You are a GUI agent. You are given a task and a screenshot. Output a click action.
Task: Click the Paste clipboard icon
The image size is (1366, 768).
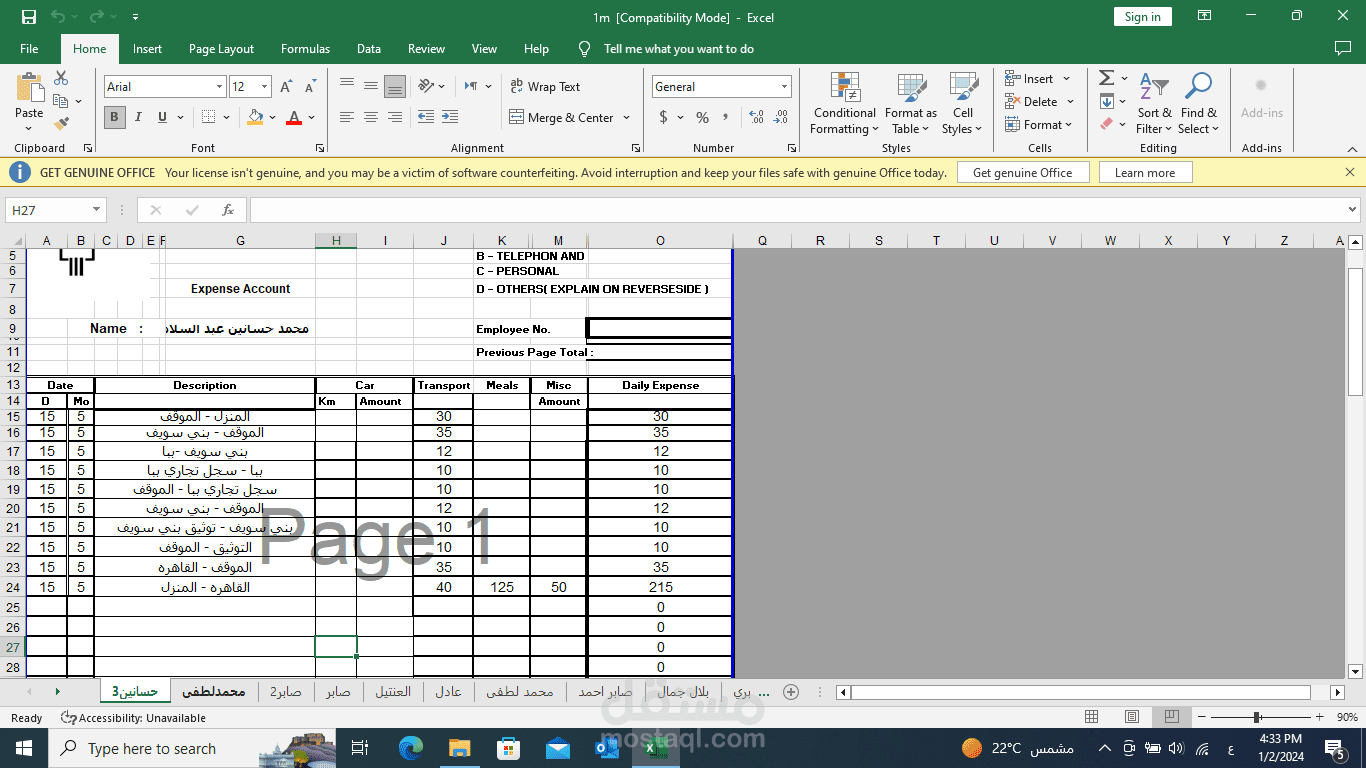click(29, 87)
